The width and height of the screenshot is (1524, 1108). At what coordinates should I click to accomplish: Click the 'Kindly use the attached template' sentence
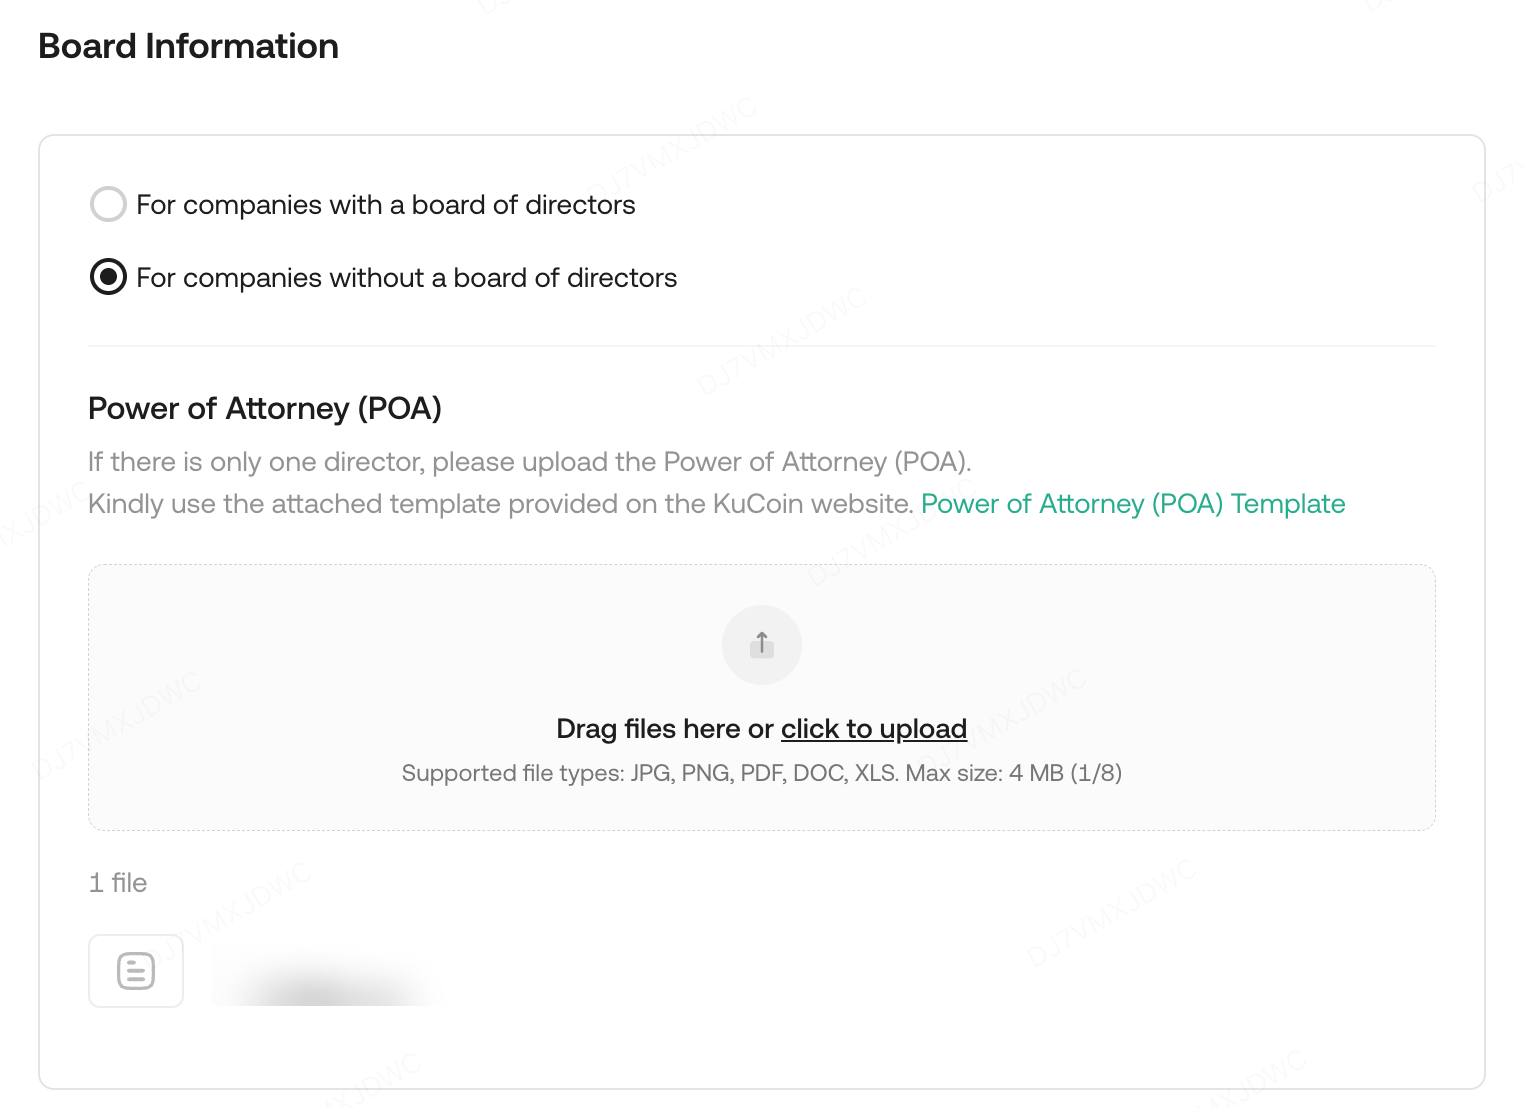pyautogui.click(x=500, y=504)
